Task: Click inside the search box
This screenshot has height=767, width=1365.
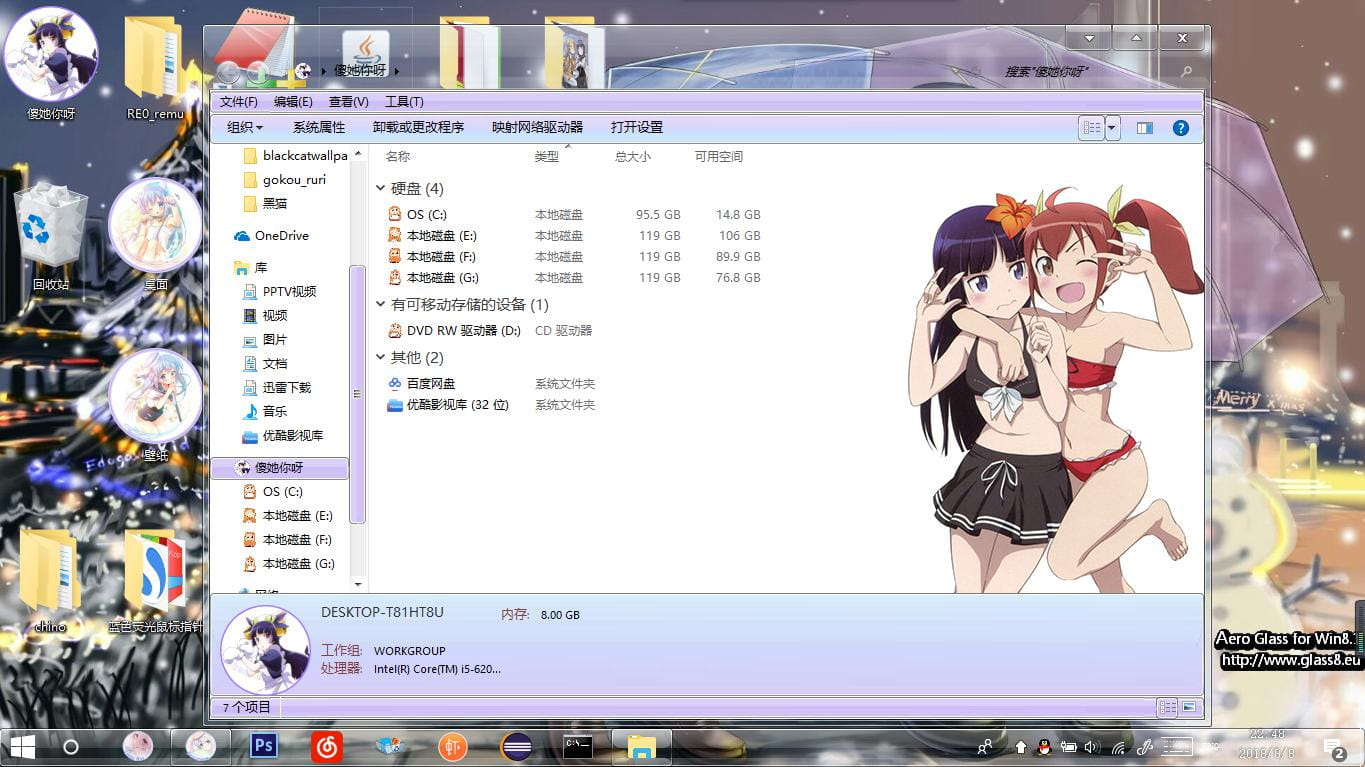Action: pos(1050,71)
